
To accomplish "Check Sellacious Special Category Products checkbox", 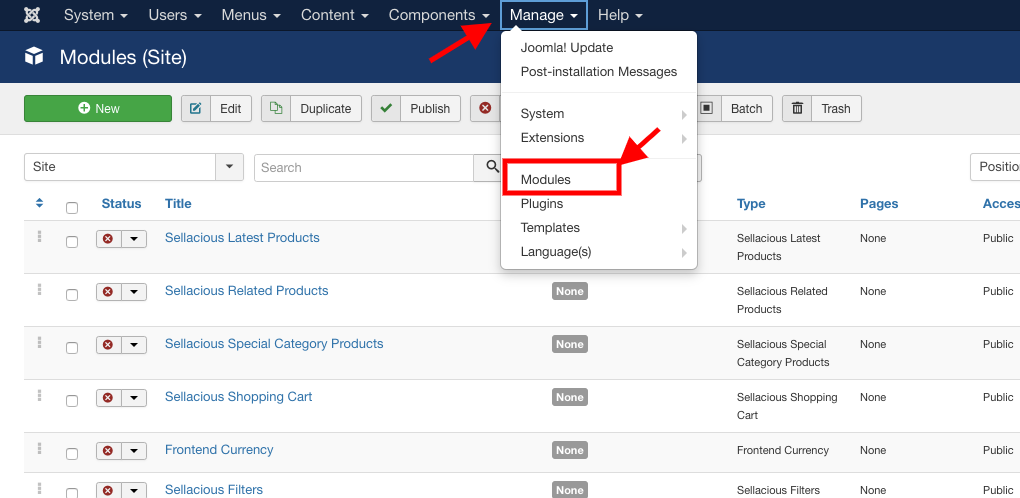I will (72, 348).
